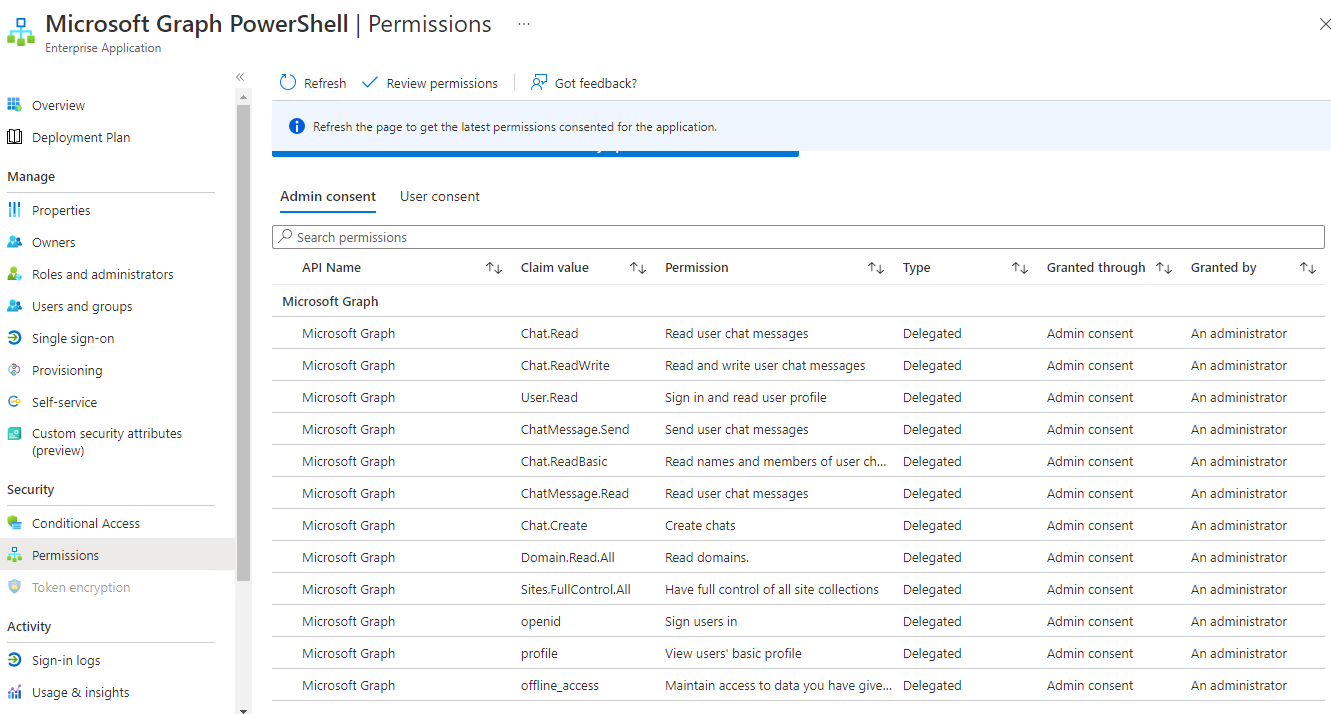Select the Admin consent tab
This screenshot has width=1331, height=714.
point(328,196)
